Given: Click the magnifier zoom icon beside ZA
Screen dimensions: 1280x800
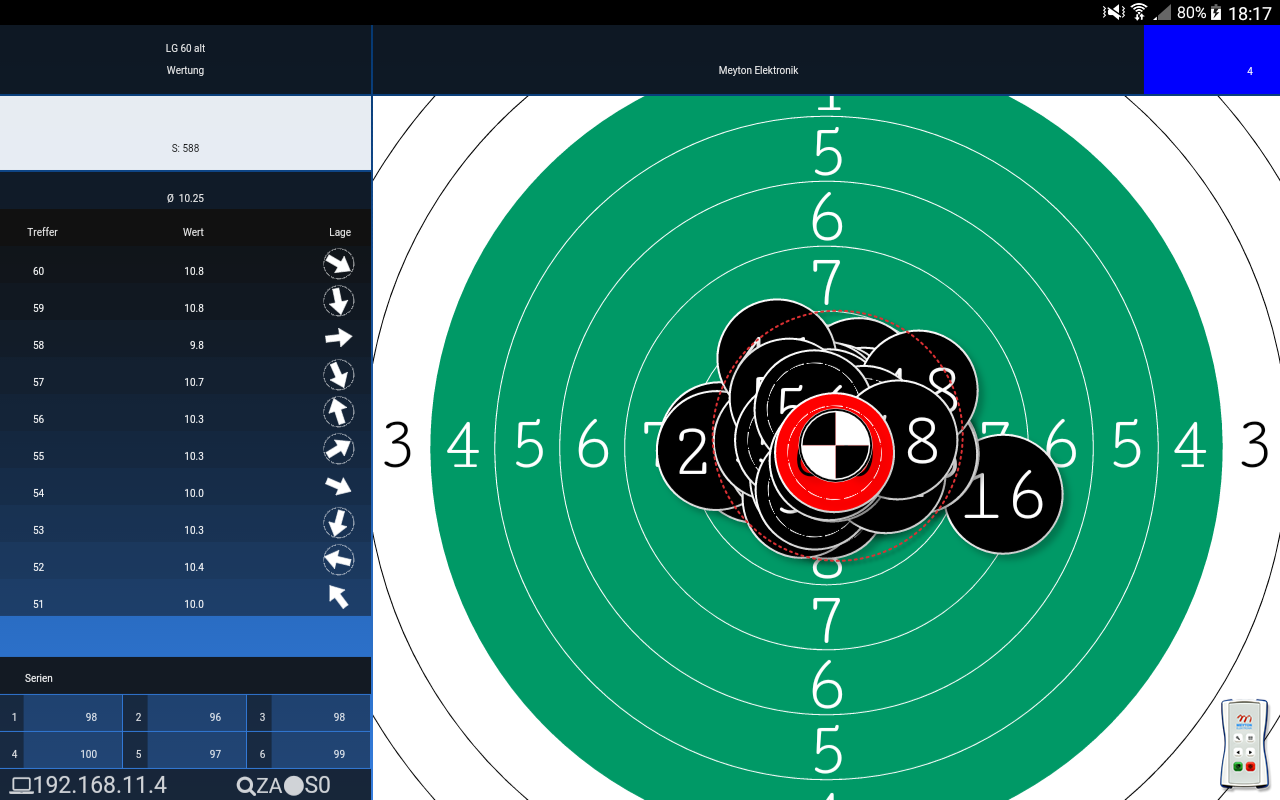Looking at the screenshot, I should 245,786.
